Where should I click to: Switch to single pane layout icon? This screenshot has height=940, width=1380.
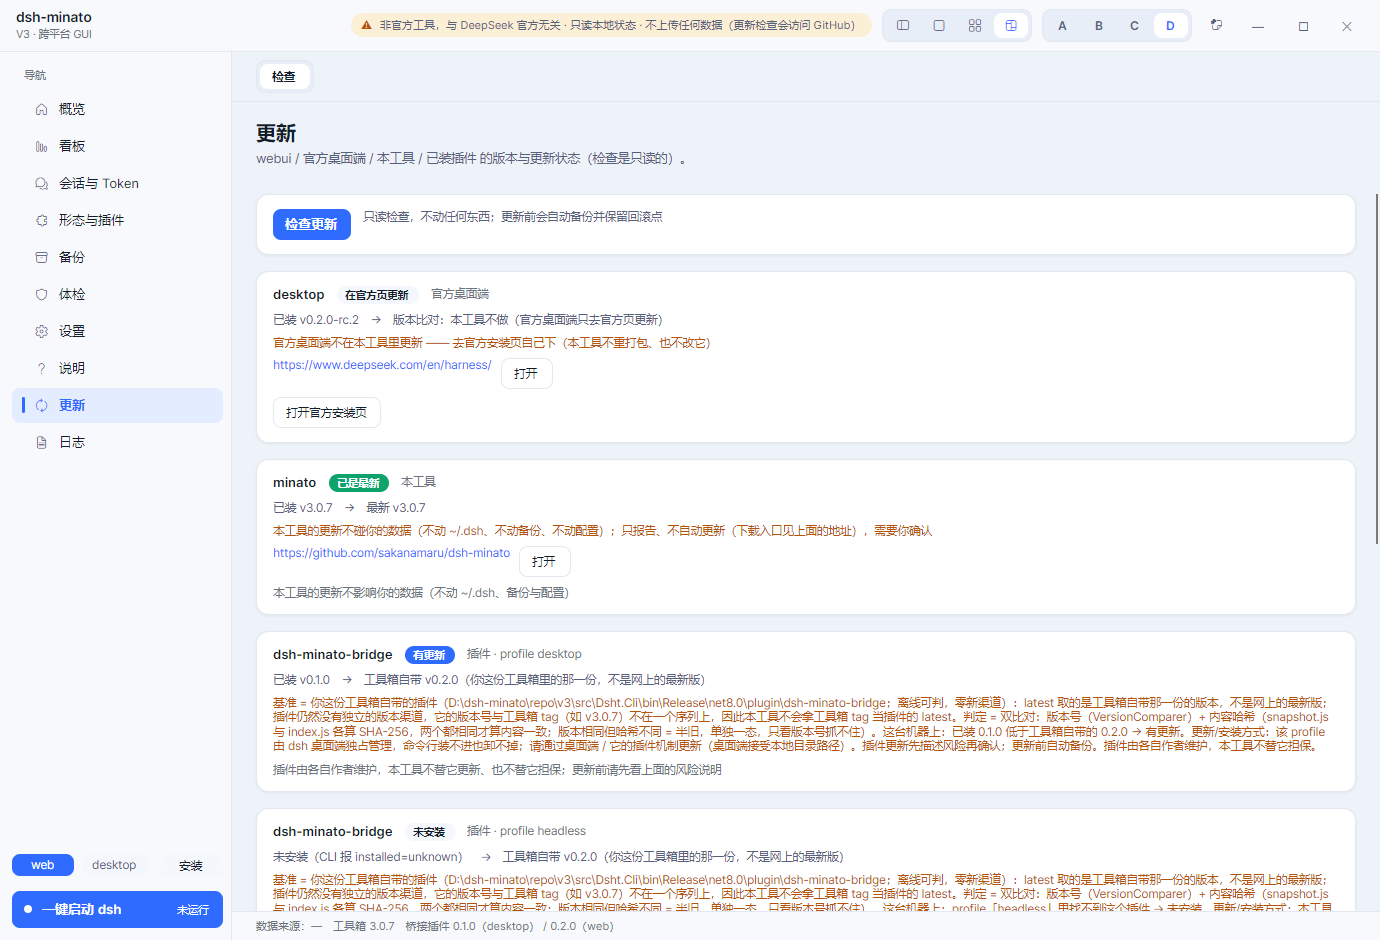pyautogui.click(x=939, y=26)
